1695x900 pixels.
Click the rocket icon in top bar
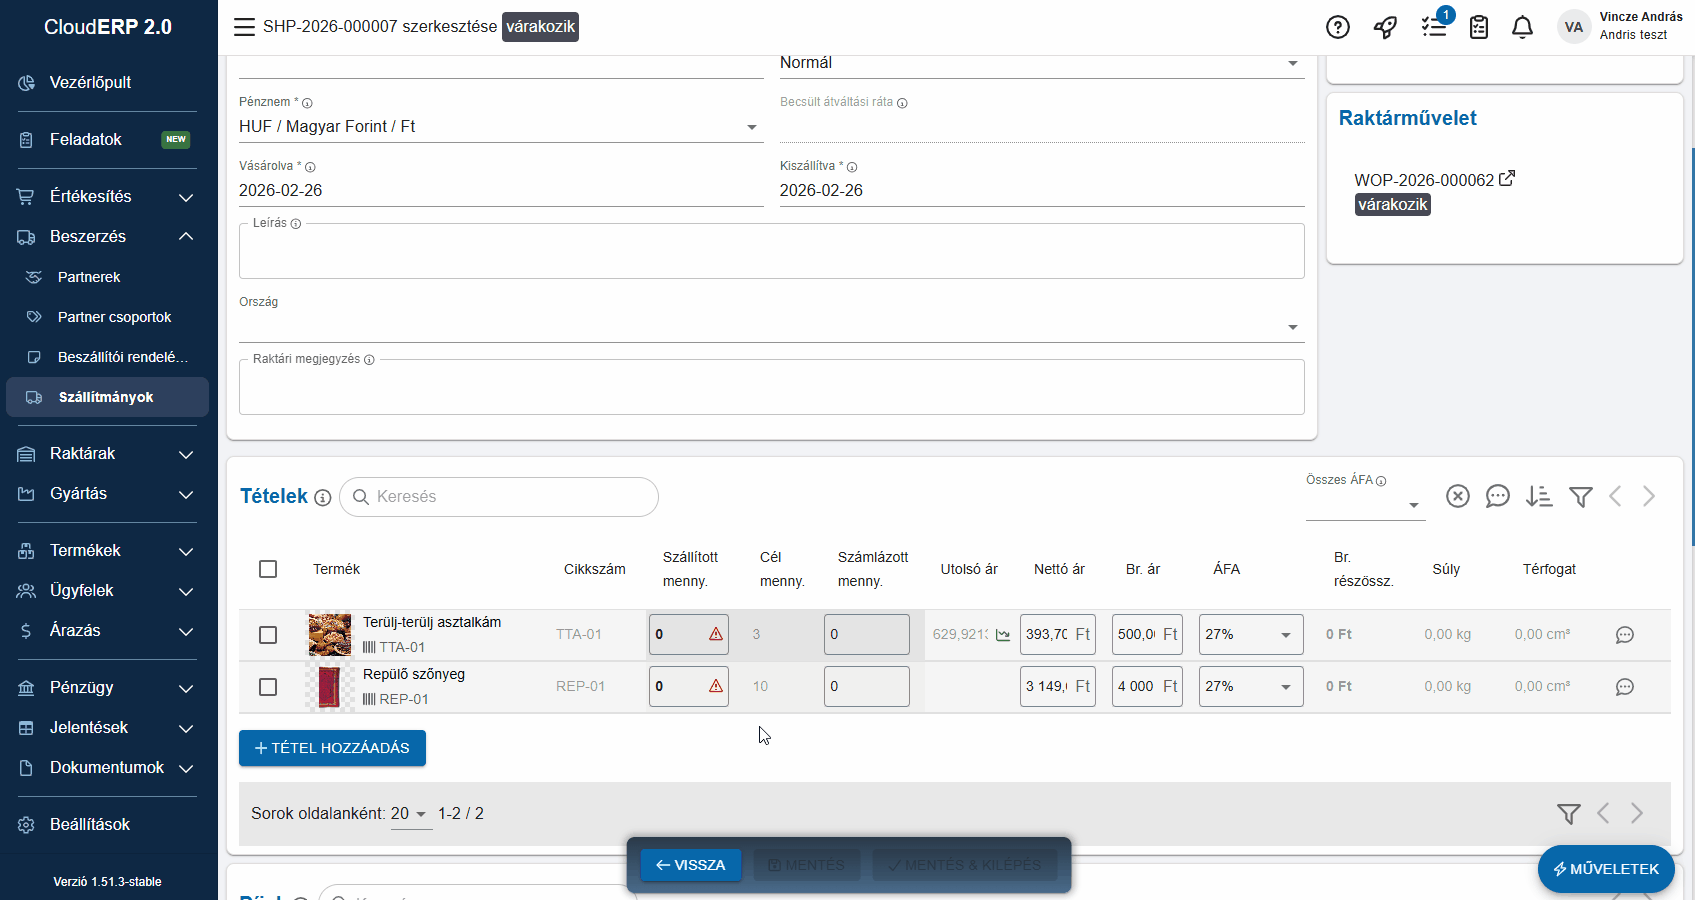click(x=1385, y=27)
